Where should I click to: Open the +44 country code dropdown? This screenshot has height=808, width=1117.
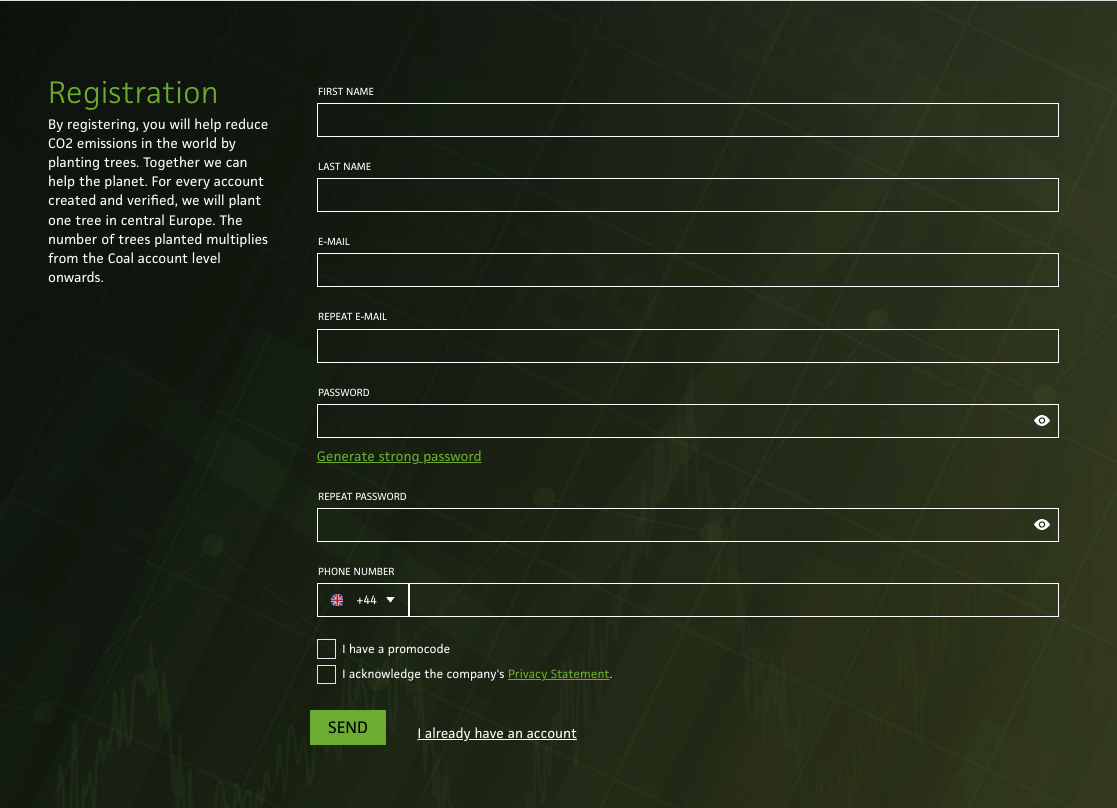(365, 599)
